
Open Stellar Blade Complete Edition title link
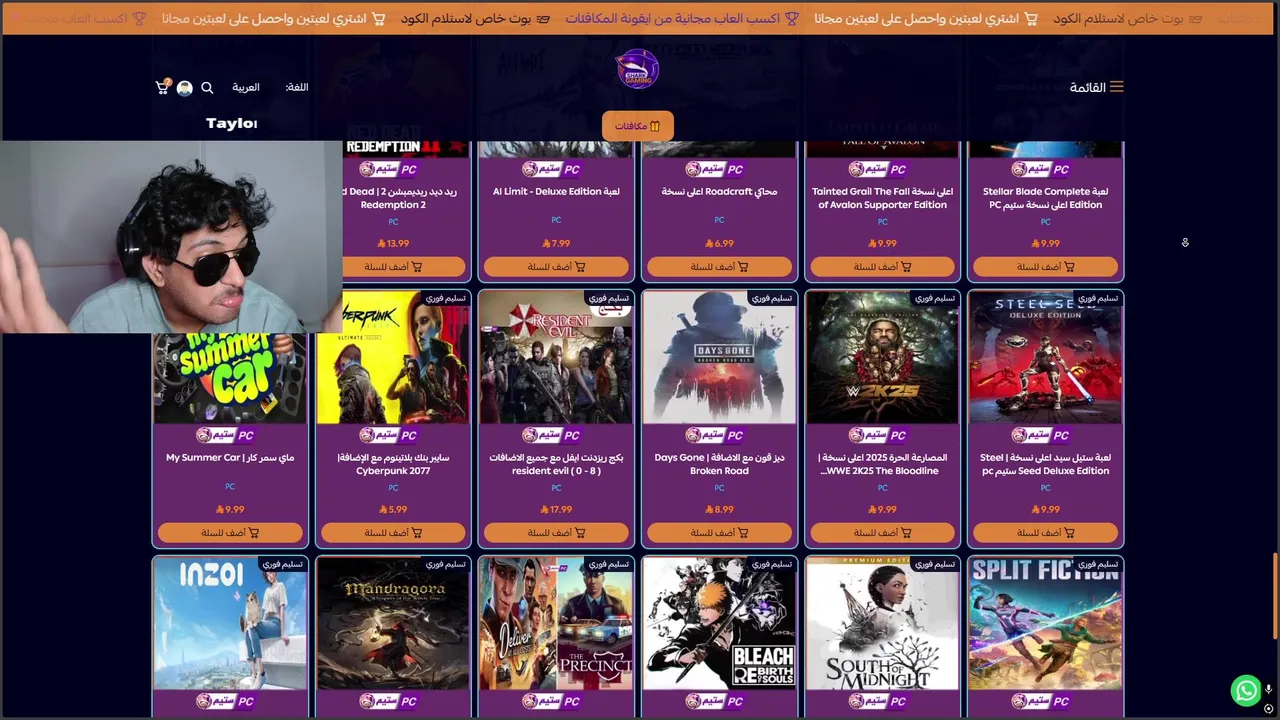tap(1045, 198)
